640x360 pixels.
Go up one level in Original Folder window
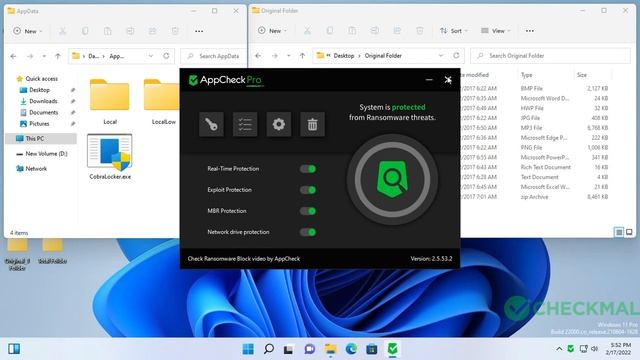302,56
